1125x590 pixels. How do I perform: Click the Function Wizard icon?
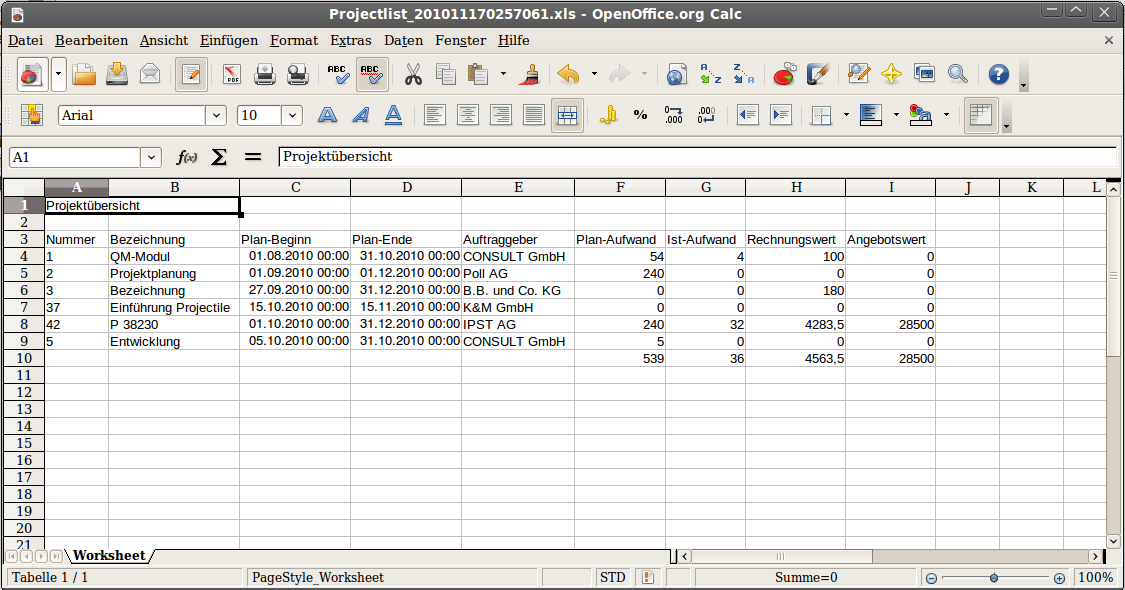click(x=187, y=157)
